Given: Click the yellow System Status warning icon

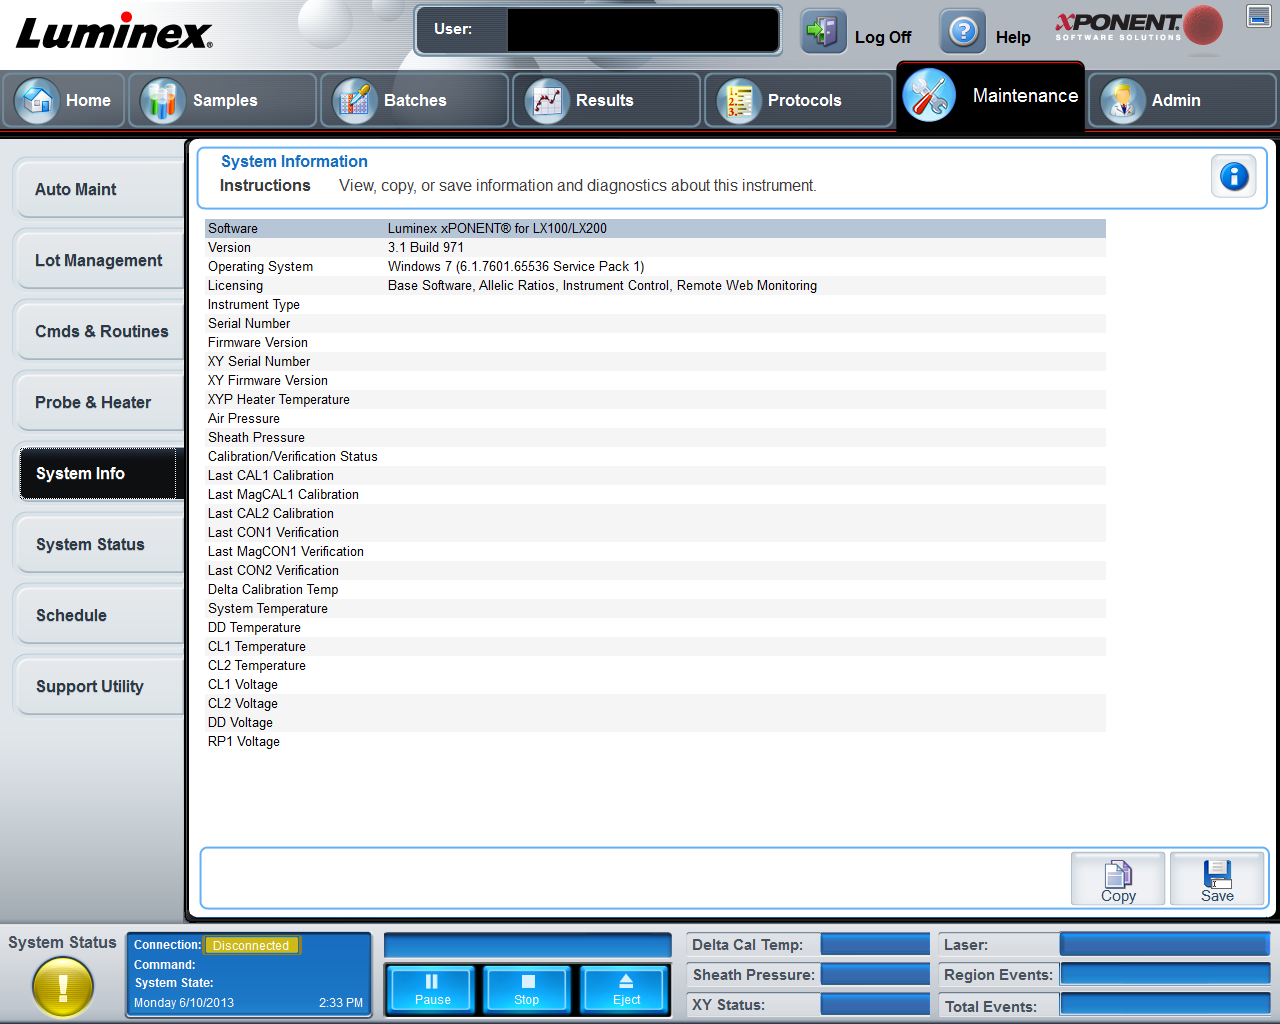Looking at the screenshot, I should click(x=62, y=987).
